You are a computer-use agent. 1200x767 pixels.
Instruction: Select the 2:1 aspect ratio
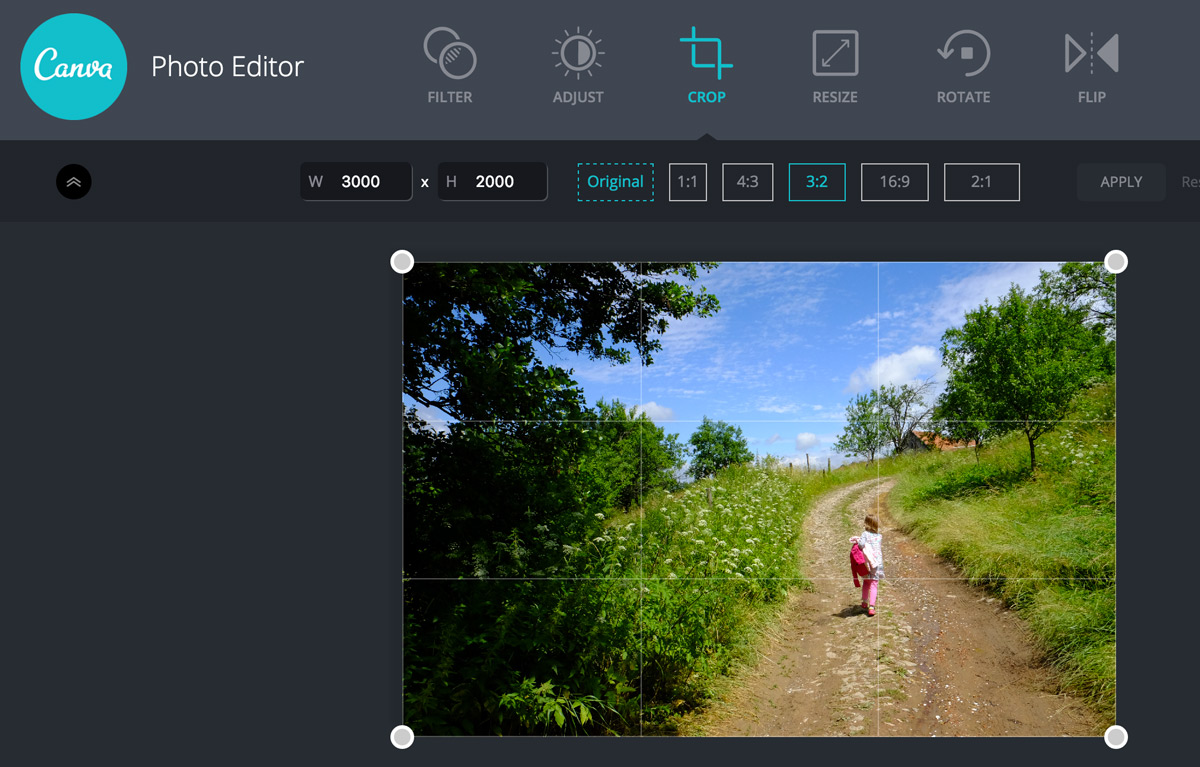pos(981,181)
